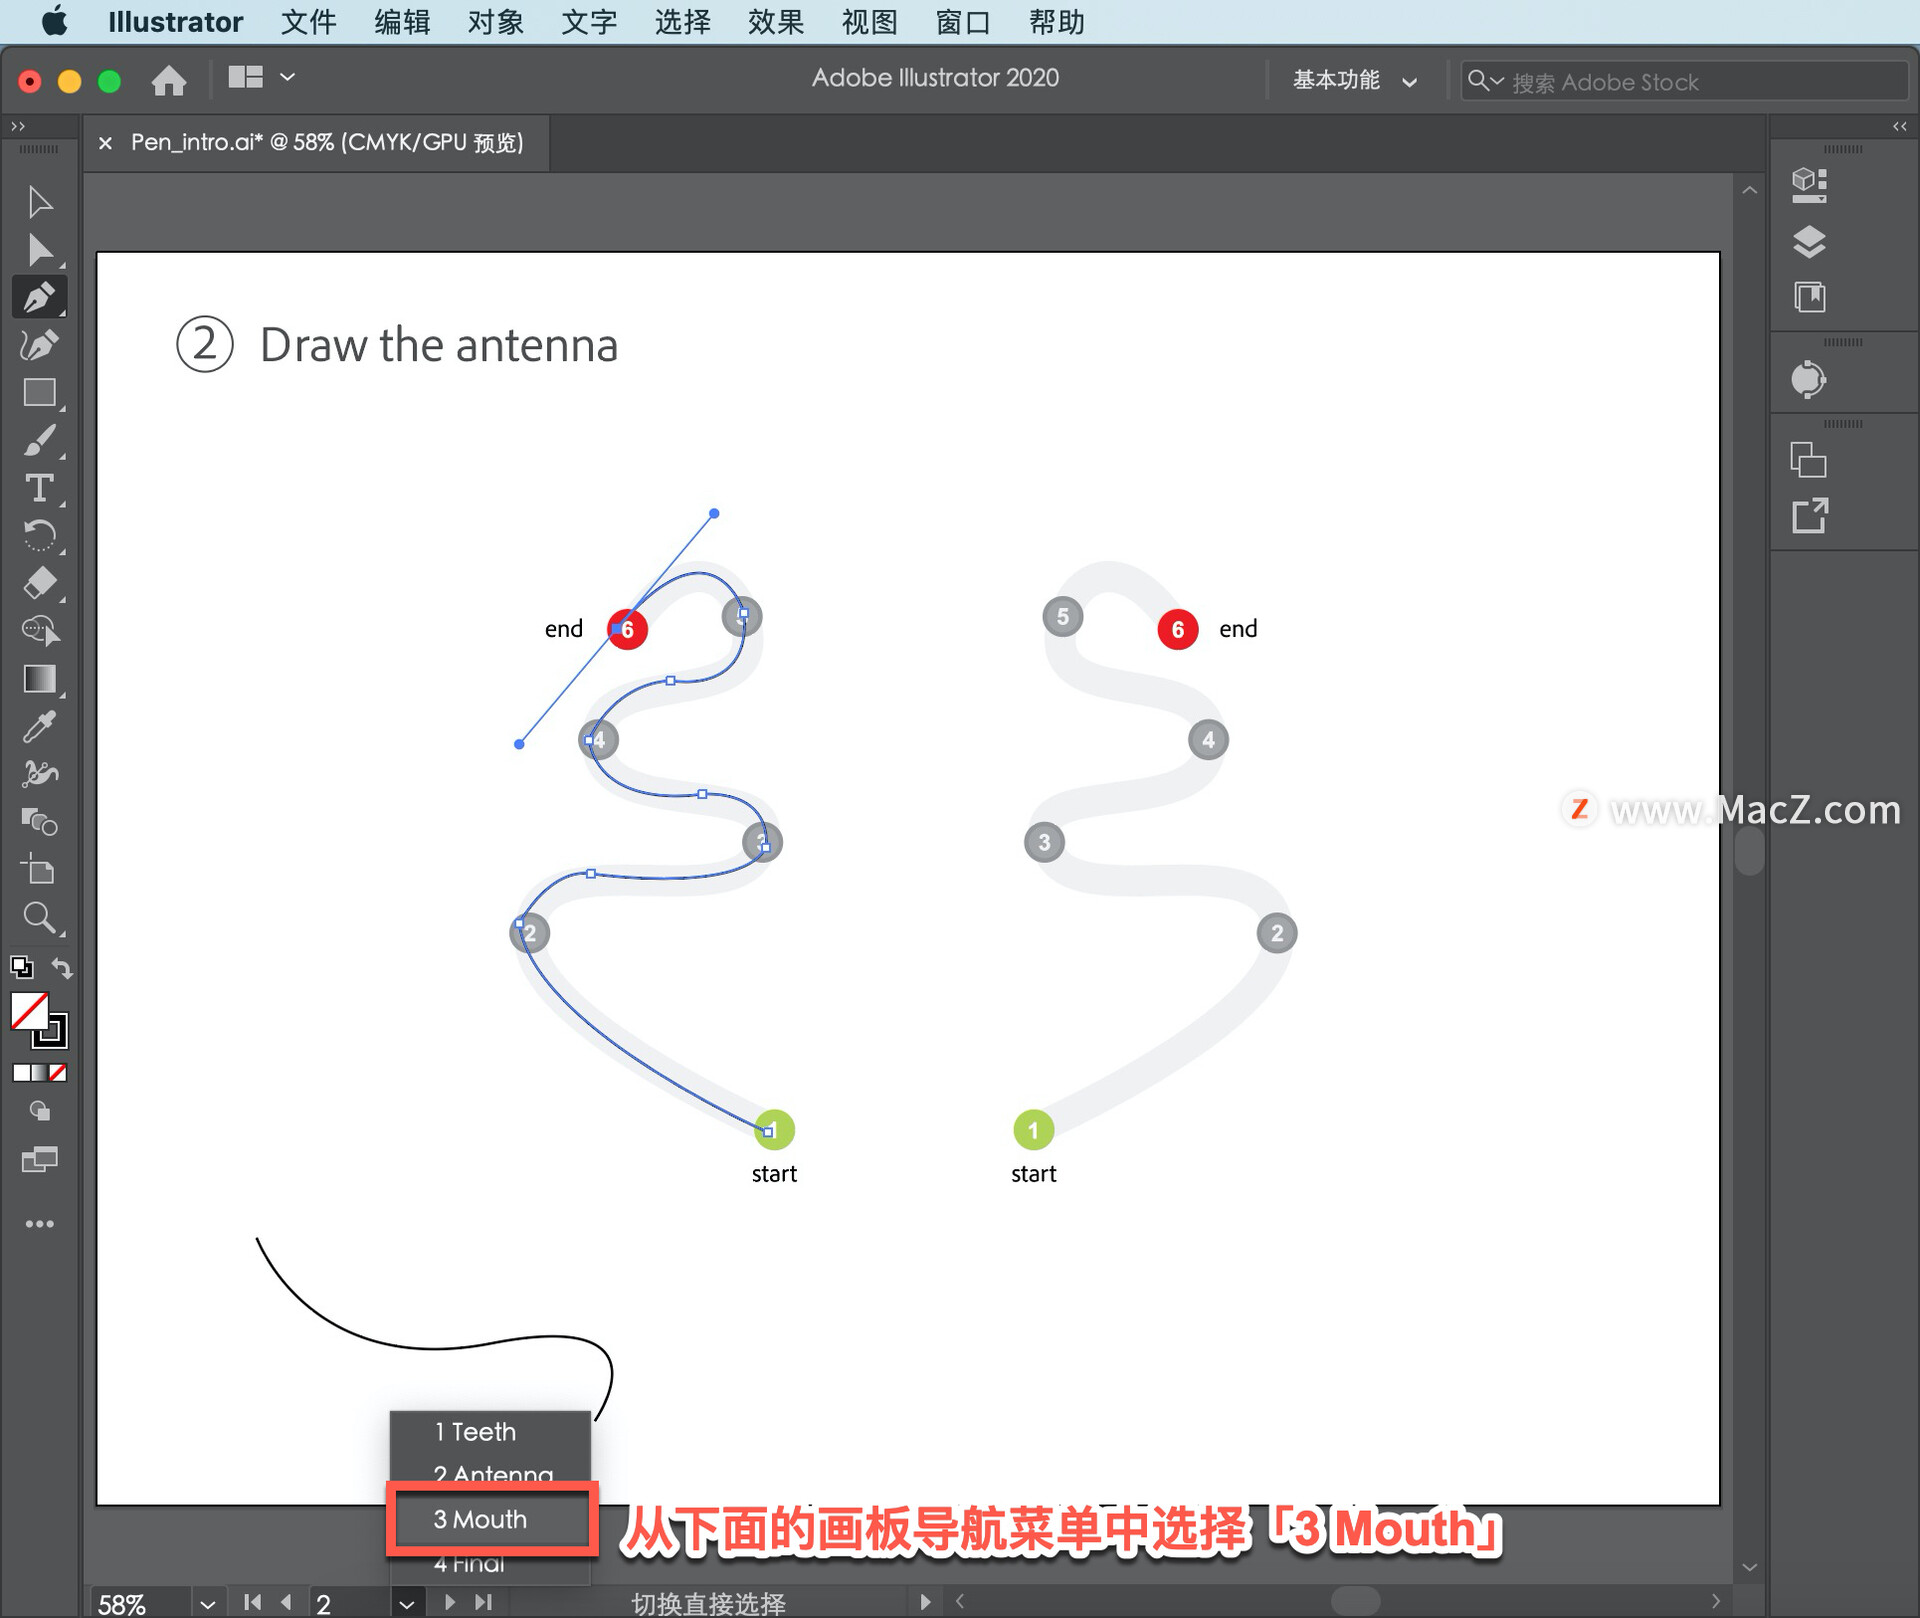Open the Layers panel

click(x=1808, y=242)
